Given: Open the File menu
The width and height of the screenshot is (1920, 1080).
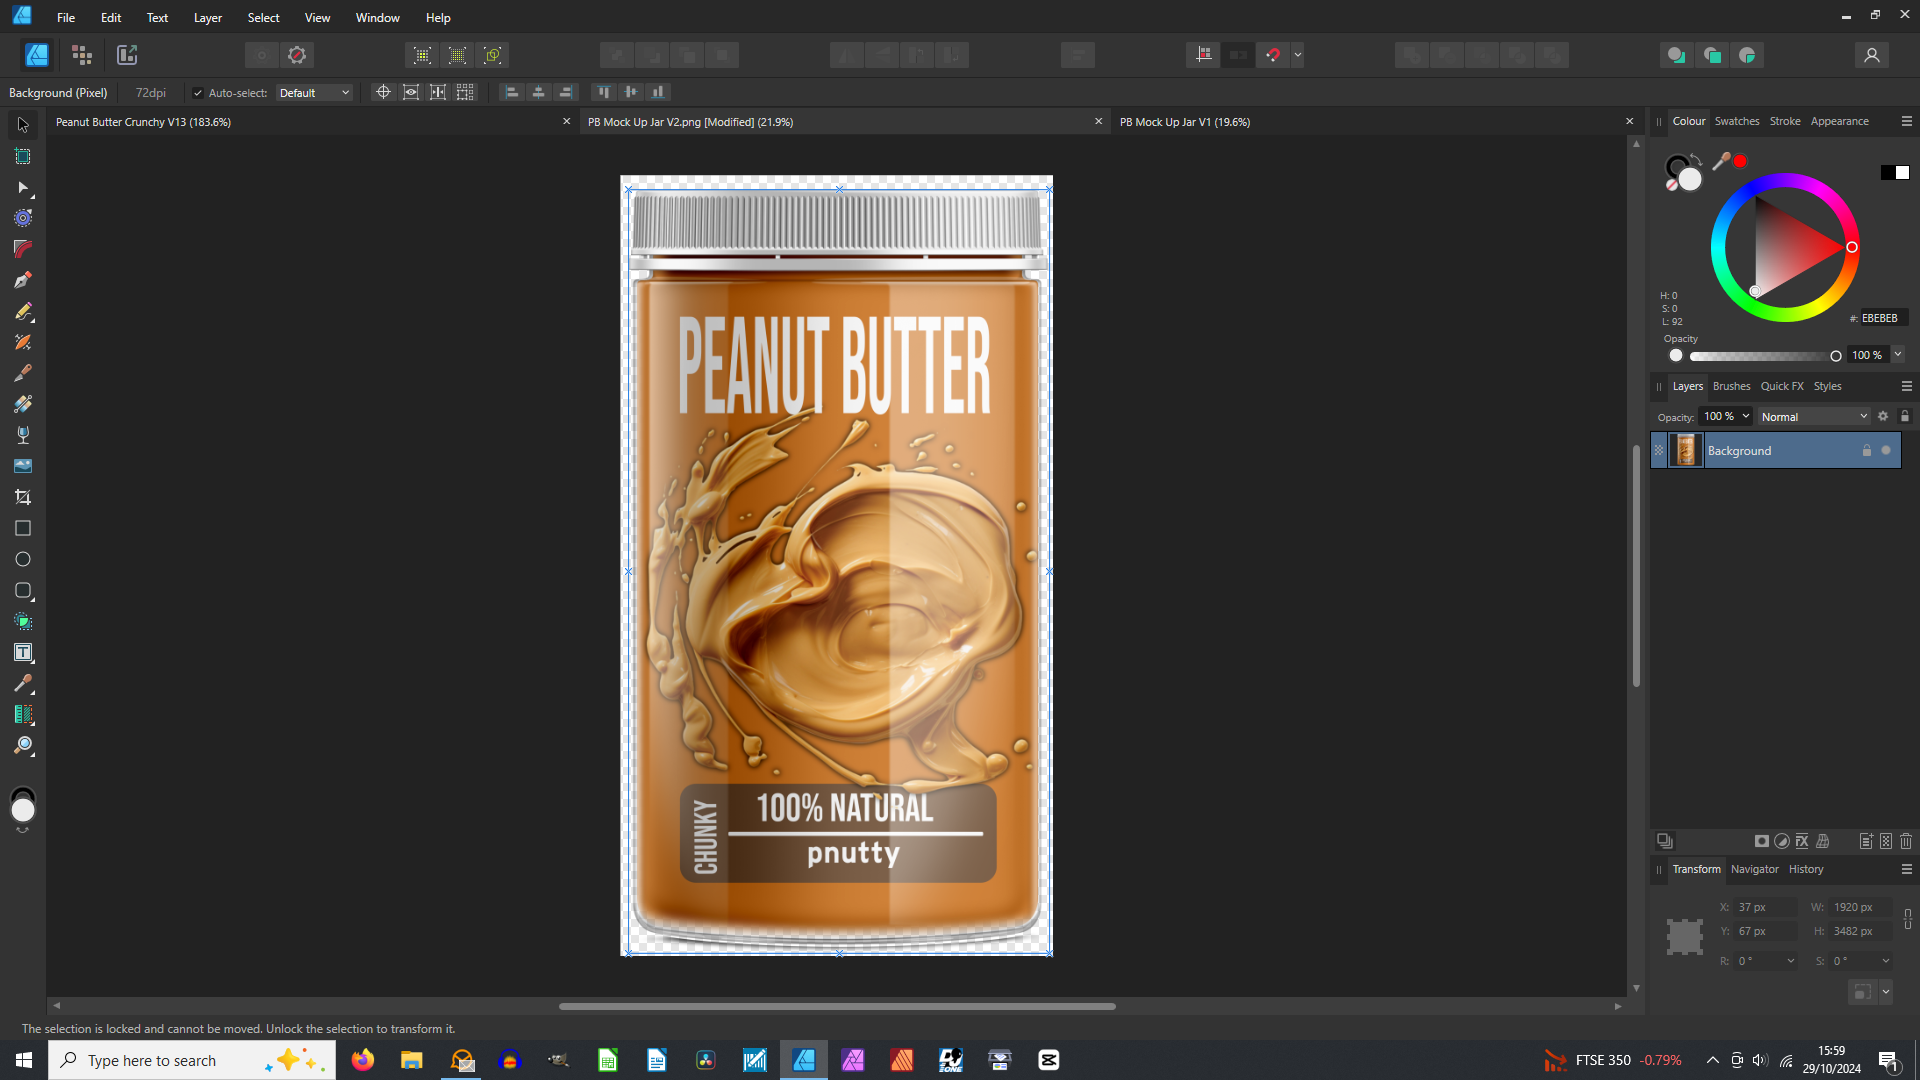Looking at the screenshot, I should [66, 18].
